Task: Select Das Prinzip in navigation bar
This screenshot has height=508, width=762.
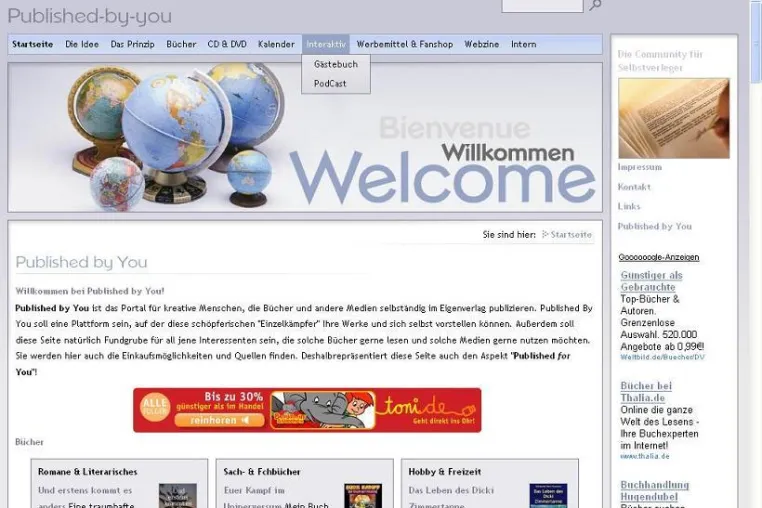Action: click(x=132, y=44)
